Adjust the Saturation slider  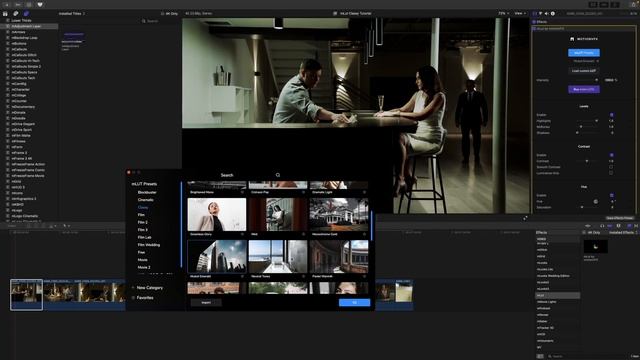point(587,207)
